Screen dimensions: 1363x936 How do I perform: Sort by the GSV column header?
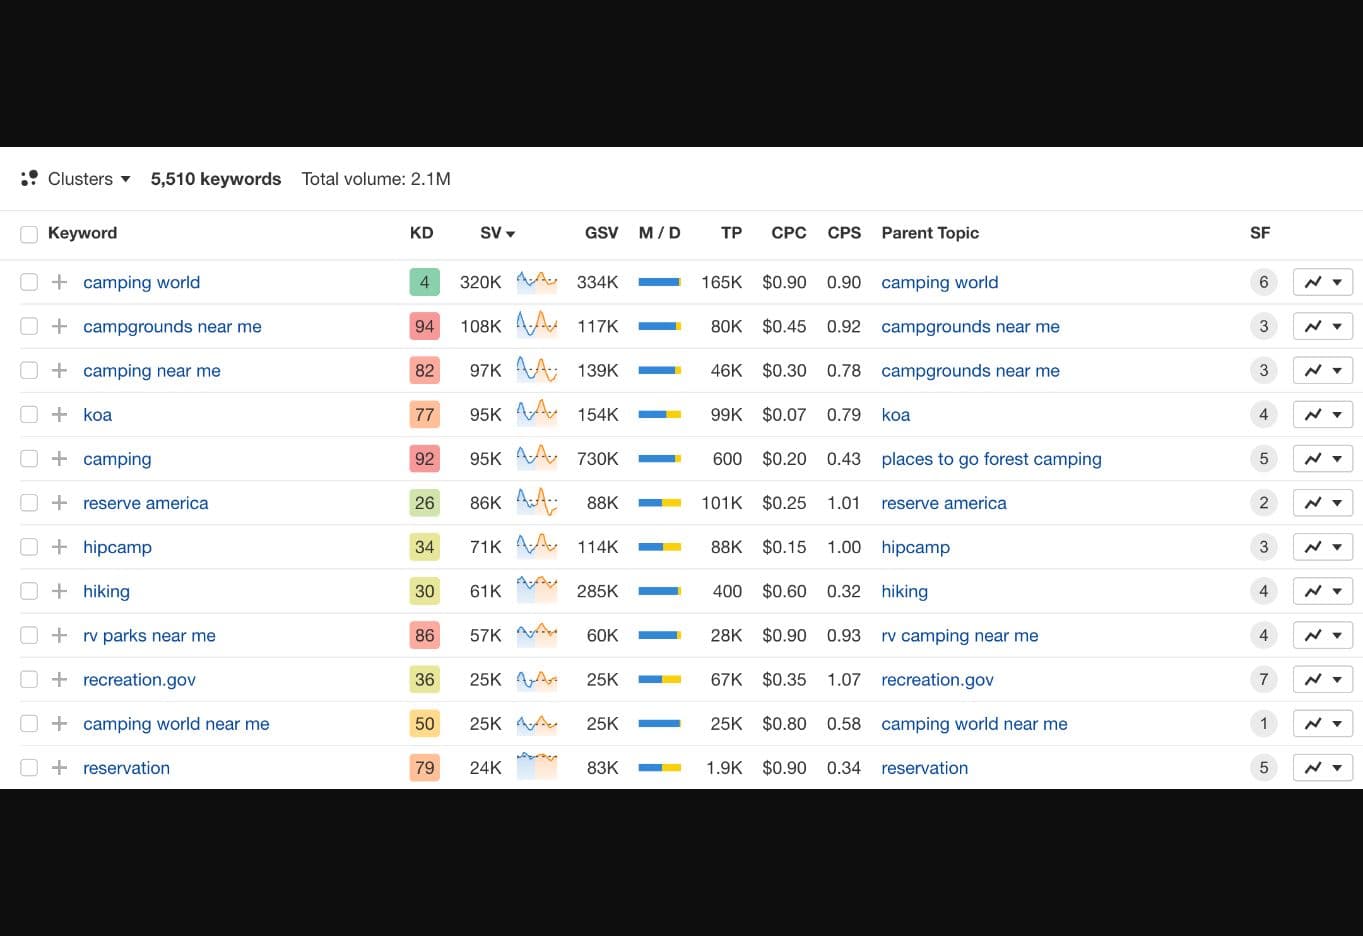tap(601, 233)
